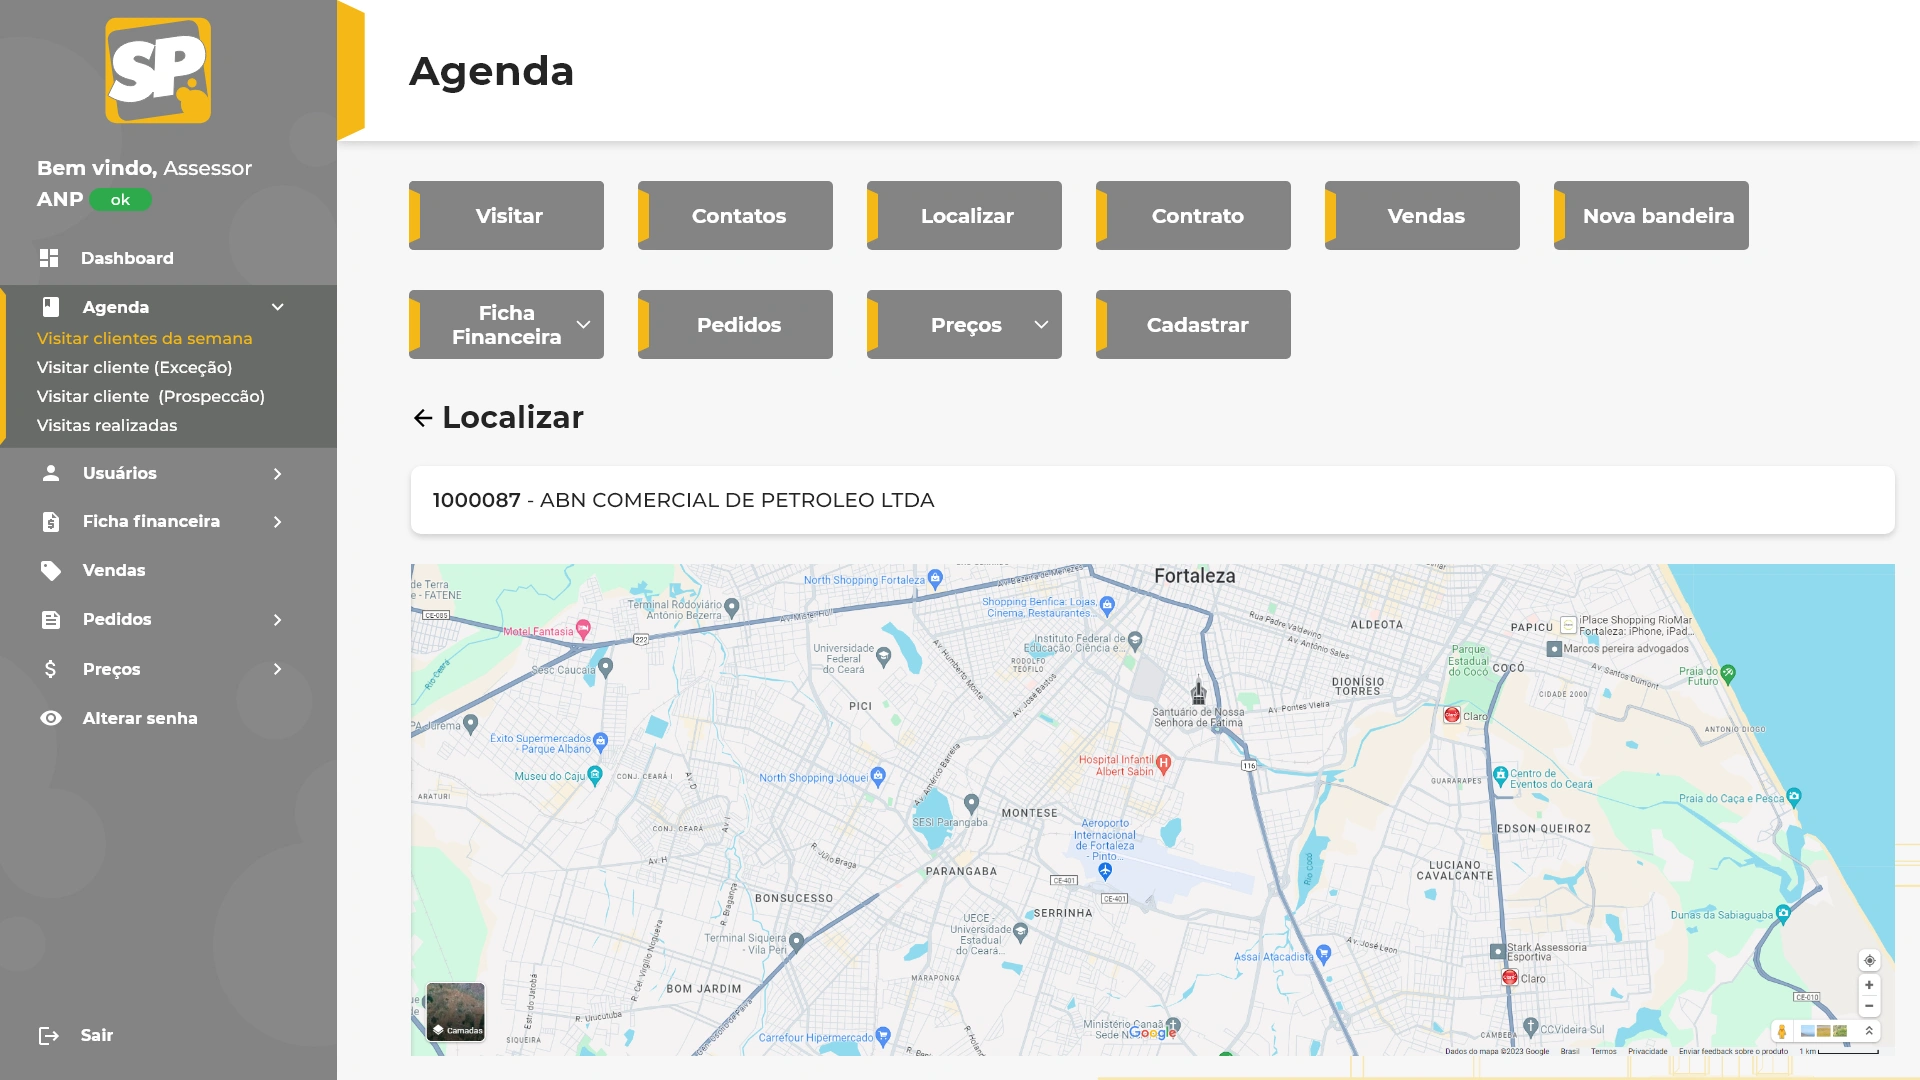Click the Dashboard grid icon
The height and width of the screenshot is (1080, 1920).
point(49,258)
